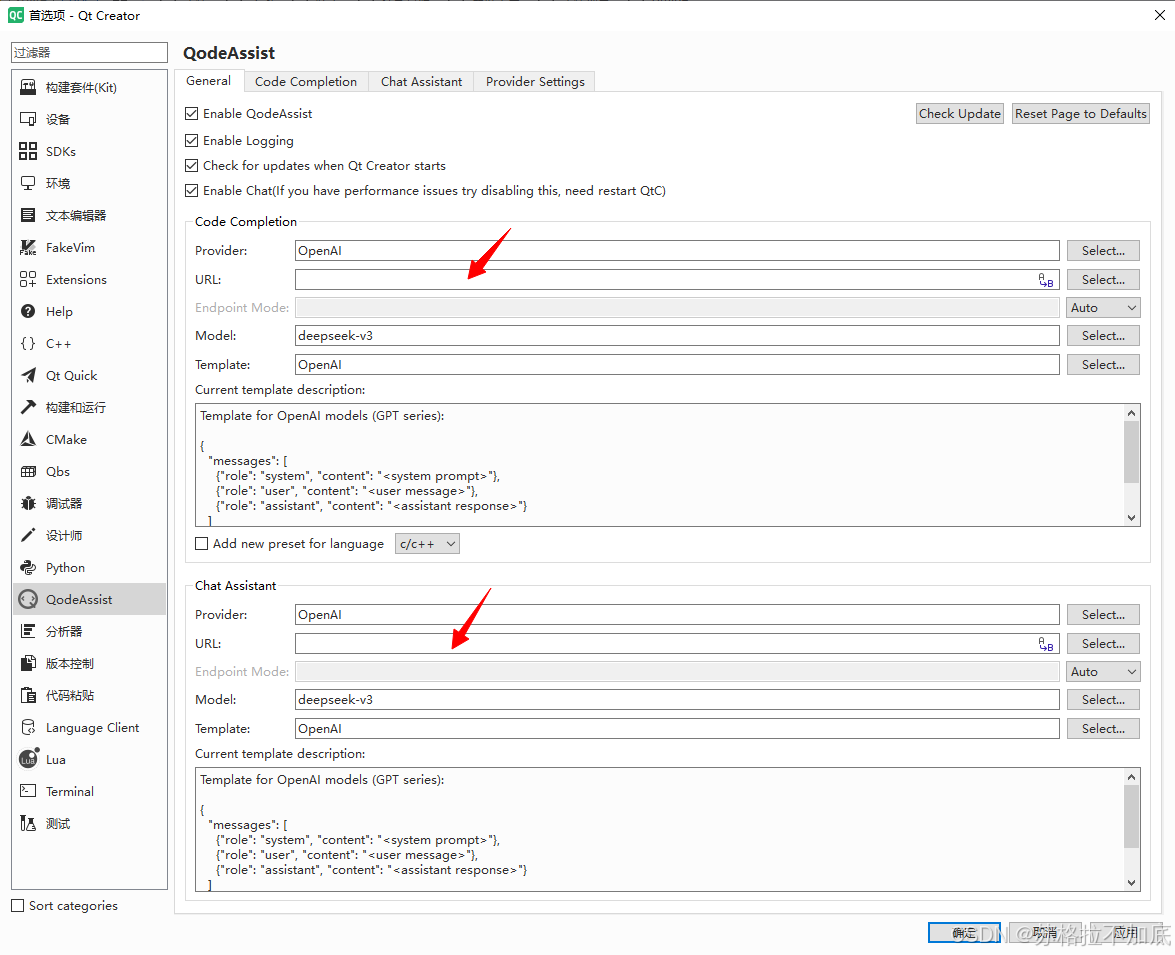Click the Terminal category icon
The width and height of the screenshot is (1175, 955).
pos(28,792)
